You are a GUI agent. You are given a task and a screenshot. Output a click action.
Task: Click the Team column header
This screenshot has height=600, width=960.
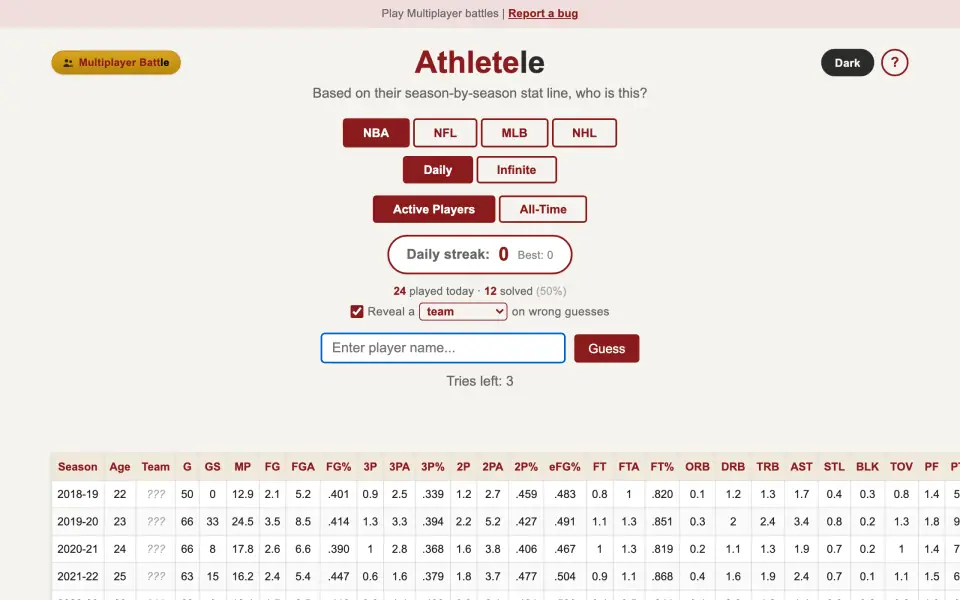pyautogui.click(x=156, y=467)
